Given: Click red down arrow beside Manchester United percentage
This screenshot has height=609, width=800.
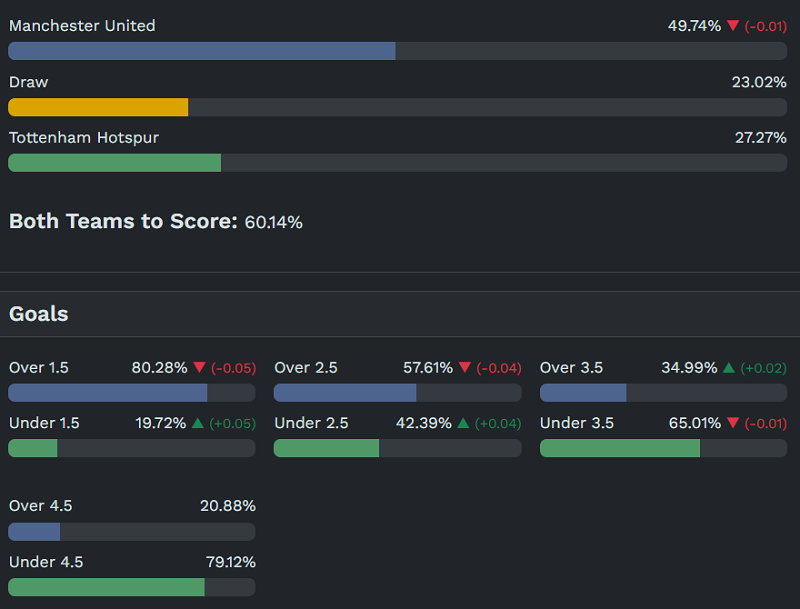Looking at the screenshot, I should click(x=733, y=26).
